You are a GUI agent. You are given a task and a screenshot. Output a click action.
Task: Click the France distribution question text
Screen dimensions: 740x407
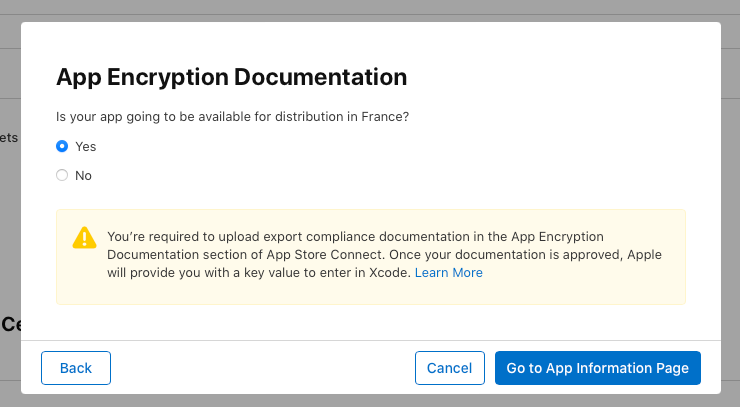tap(232, 116)
